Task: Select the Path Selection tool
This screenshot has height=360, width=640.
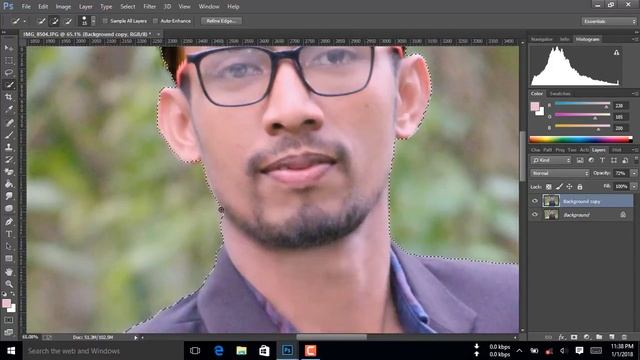Action: coord(9,247)
